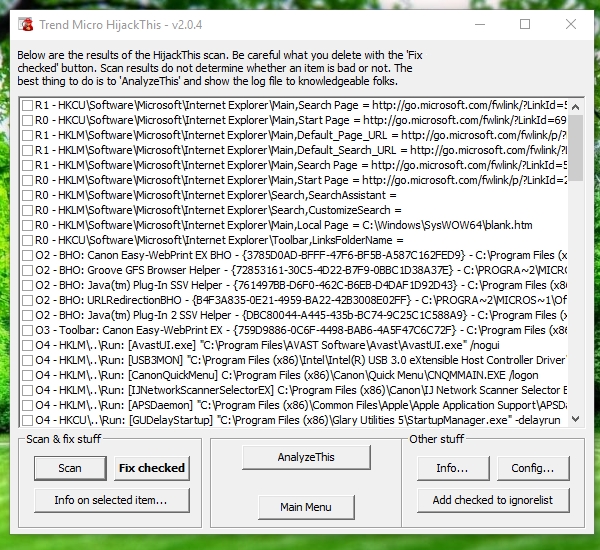This screenshot has height=550, width=600.
Task: Tick checkbox for Default_Search_URL entry
Action: coord(27,150)
